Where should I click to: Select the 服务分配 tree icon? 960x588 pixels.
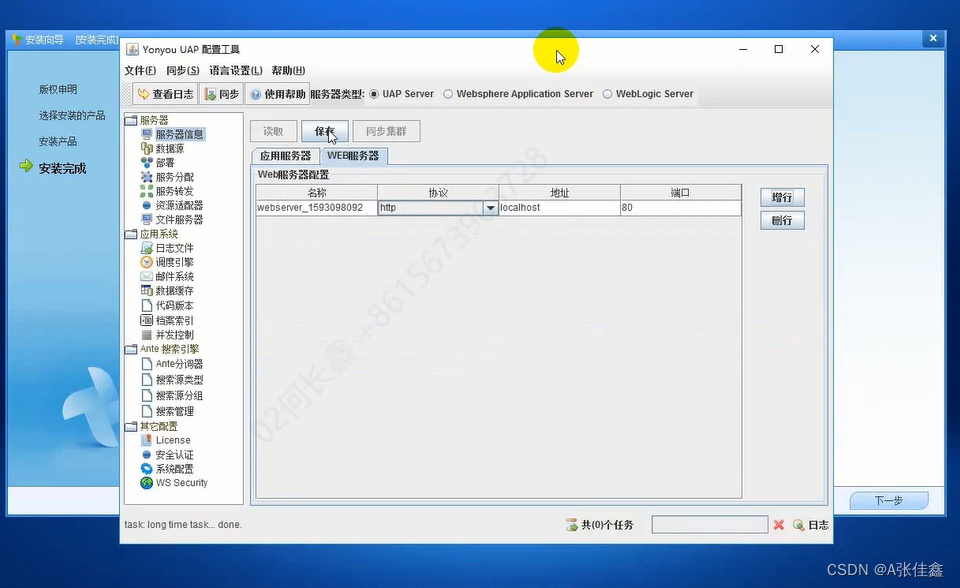146,177
